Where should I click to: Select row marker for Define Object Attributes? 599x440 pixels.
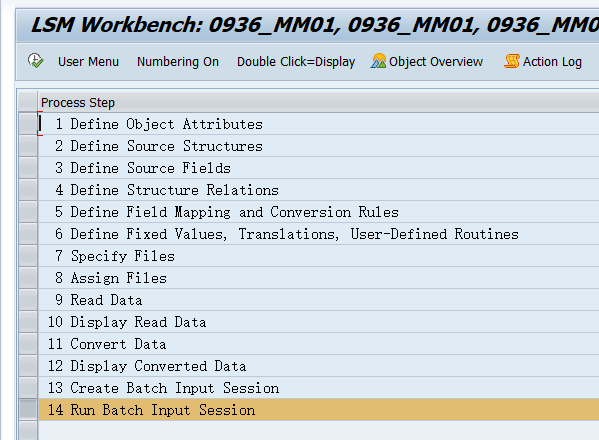pos(28,124)
